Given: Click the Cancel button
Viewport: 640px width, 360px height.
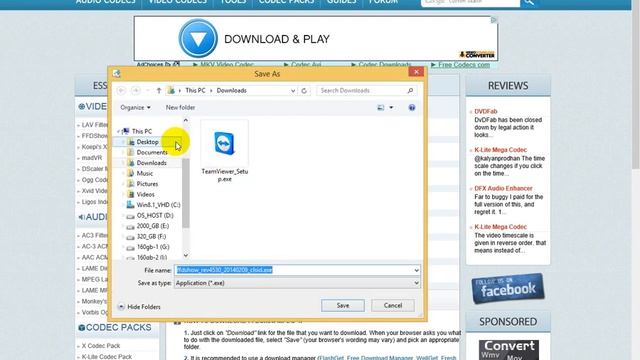Looking at the screenshot, I should coord(393,305).
